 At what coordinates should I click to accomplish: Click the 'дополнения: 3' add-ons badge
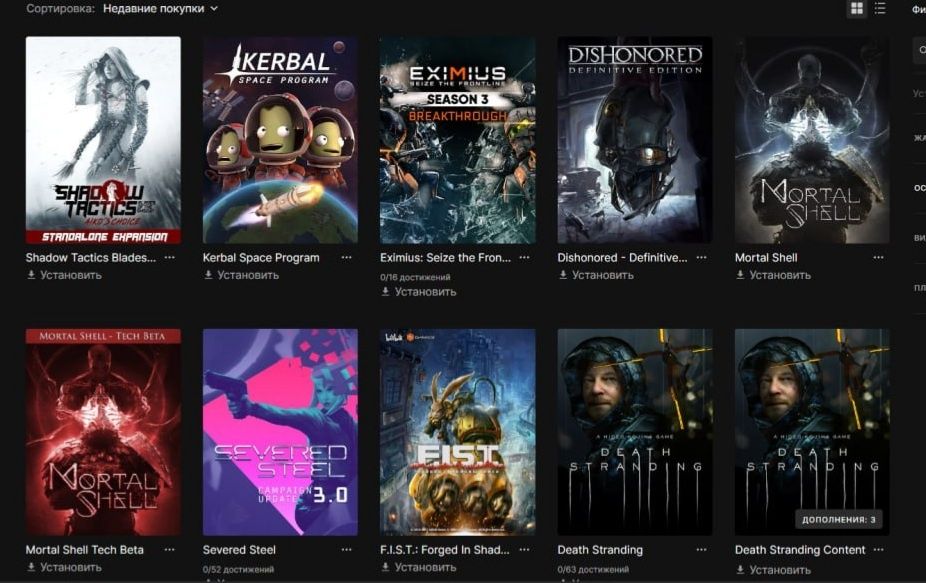click(839, 520)
